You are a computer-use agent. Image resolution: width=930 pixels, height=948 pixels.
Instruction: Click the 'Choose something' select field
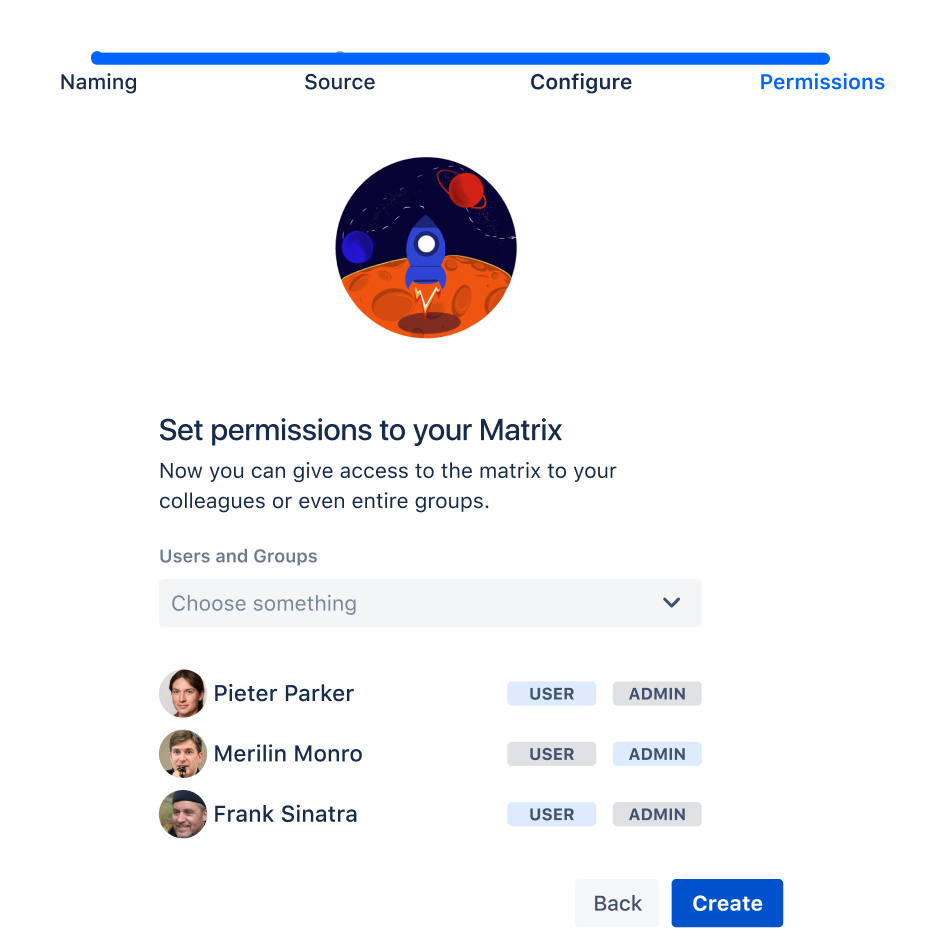(400, 603)
